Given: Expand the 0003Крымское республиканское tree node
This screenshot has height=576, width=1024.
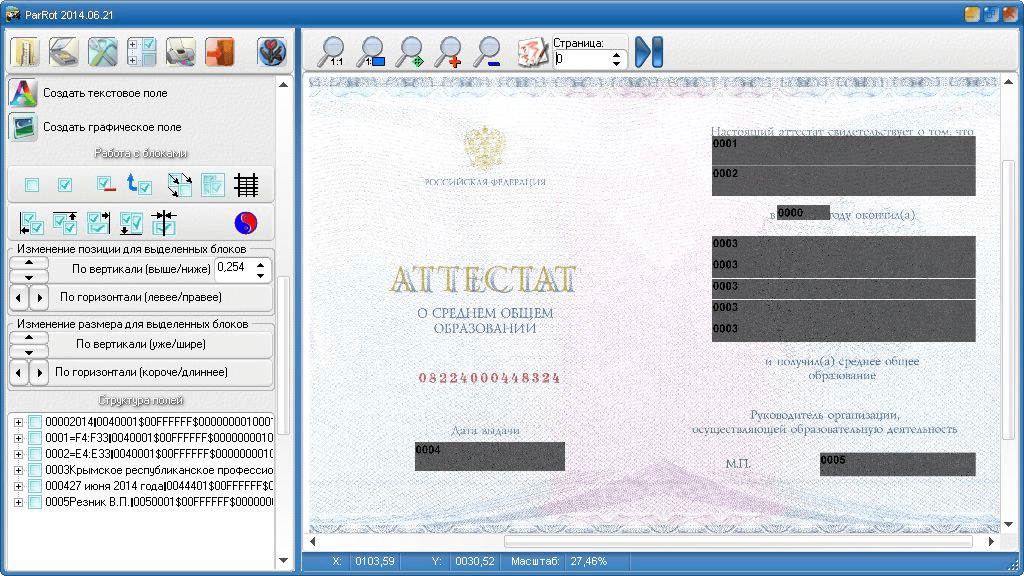Looking at the screenshot, I should (x=18, y=470).
